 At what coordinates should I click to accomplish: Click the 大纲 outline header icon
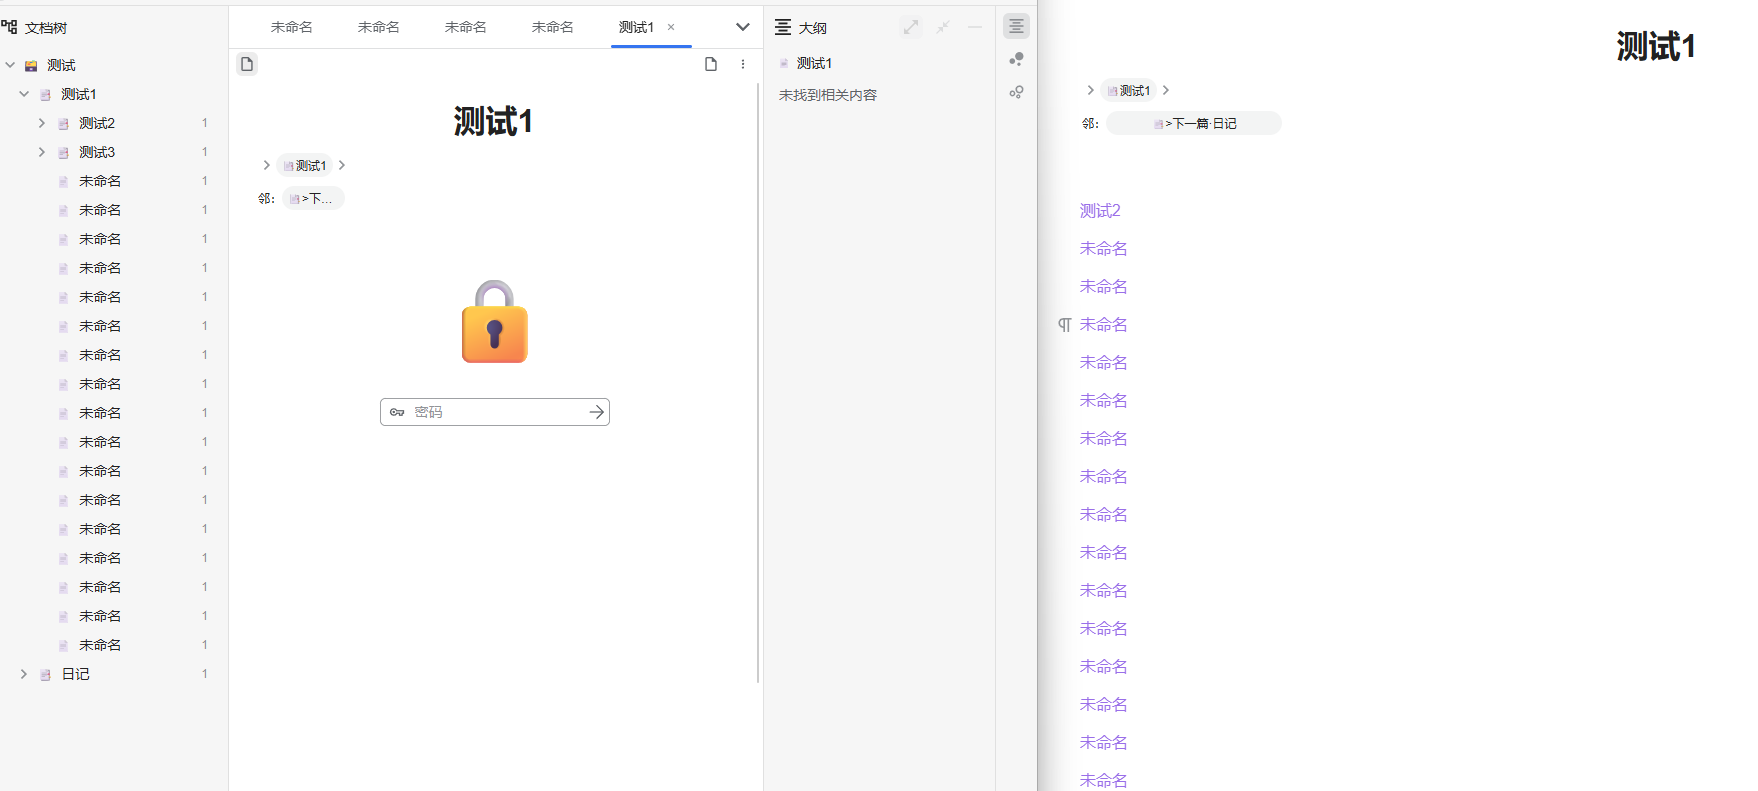click(783, 27)
